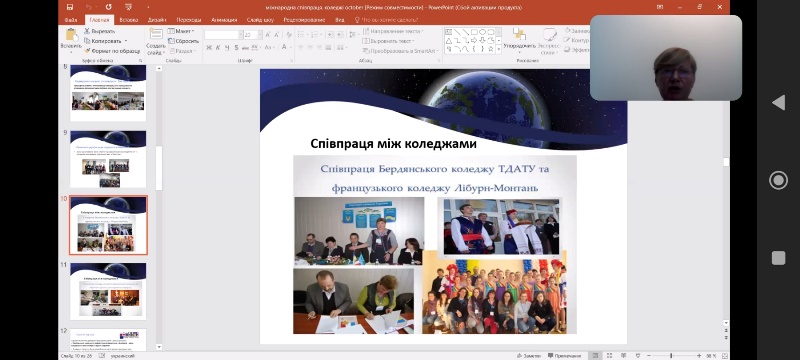Click the Вставить paste clipboard icon

point(71,35)
